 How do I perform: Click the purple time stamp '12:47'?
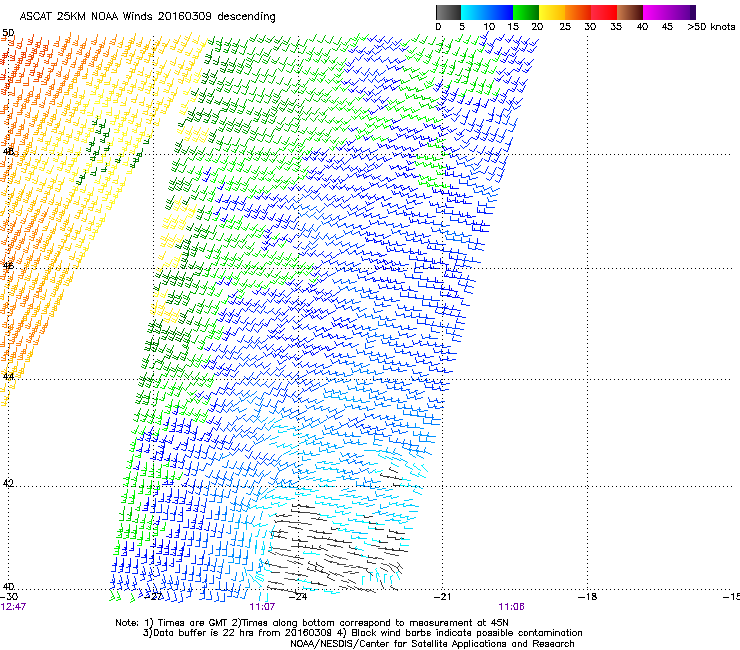pos(13,607)
